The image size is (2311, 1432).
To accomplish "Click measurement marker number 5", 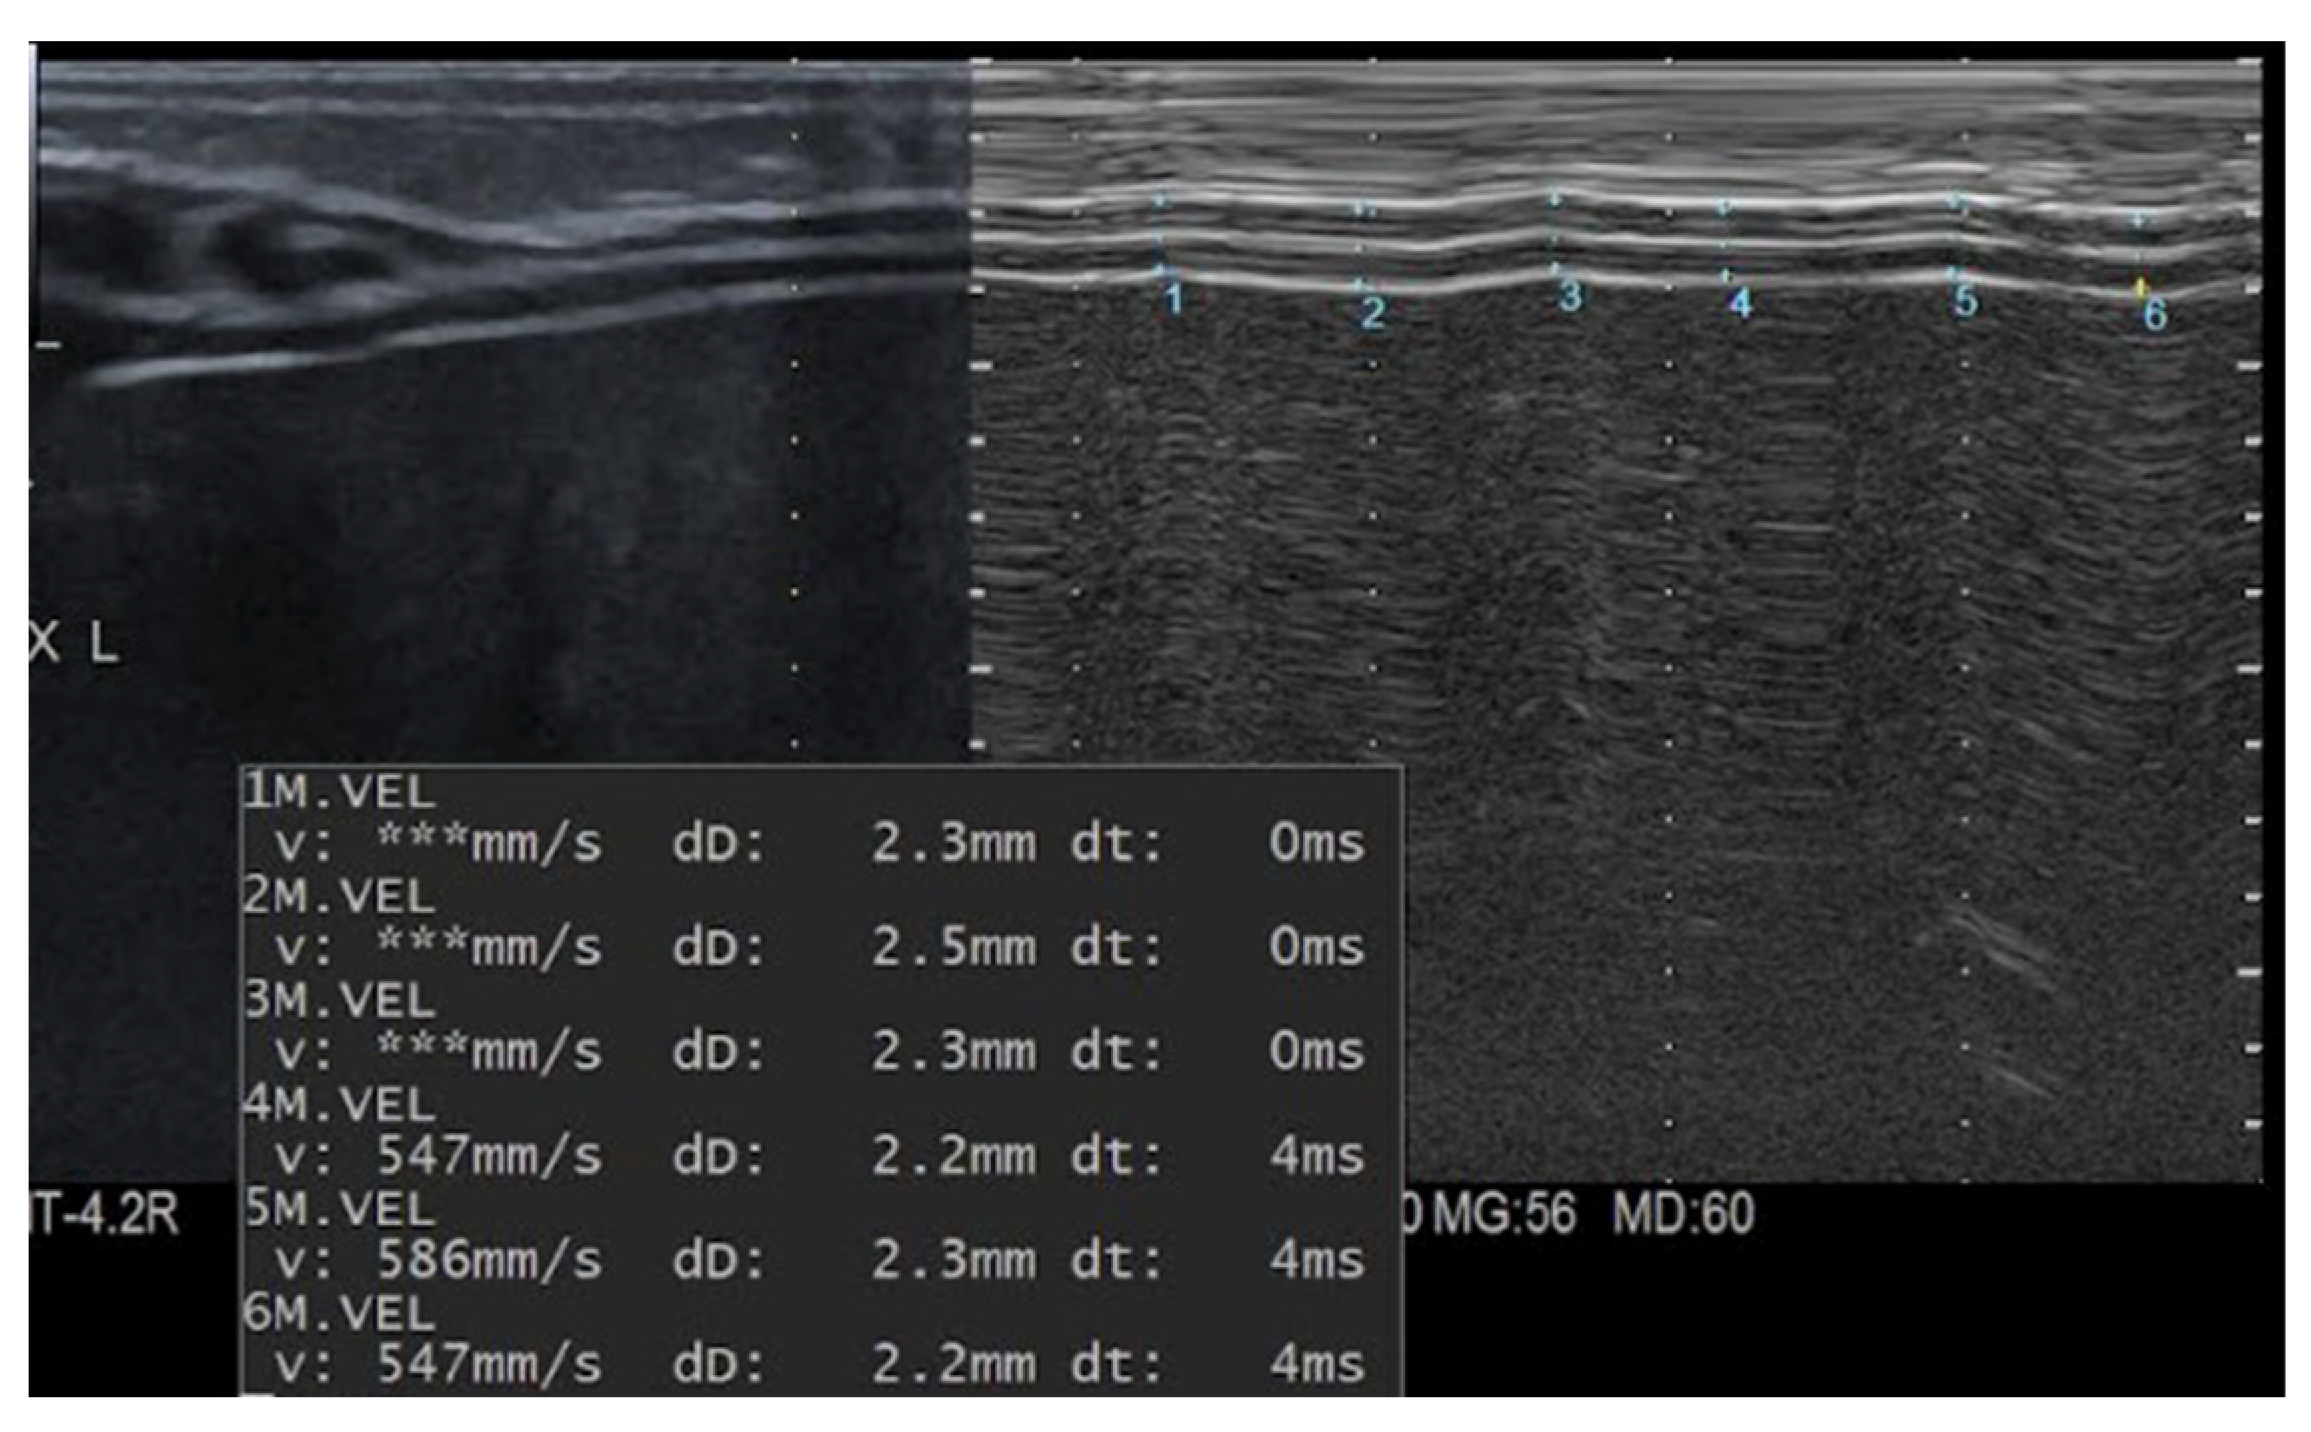I will click(1964, 300).
